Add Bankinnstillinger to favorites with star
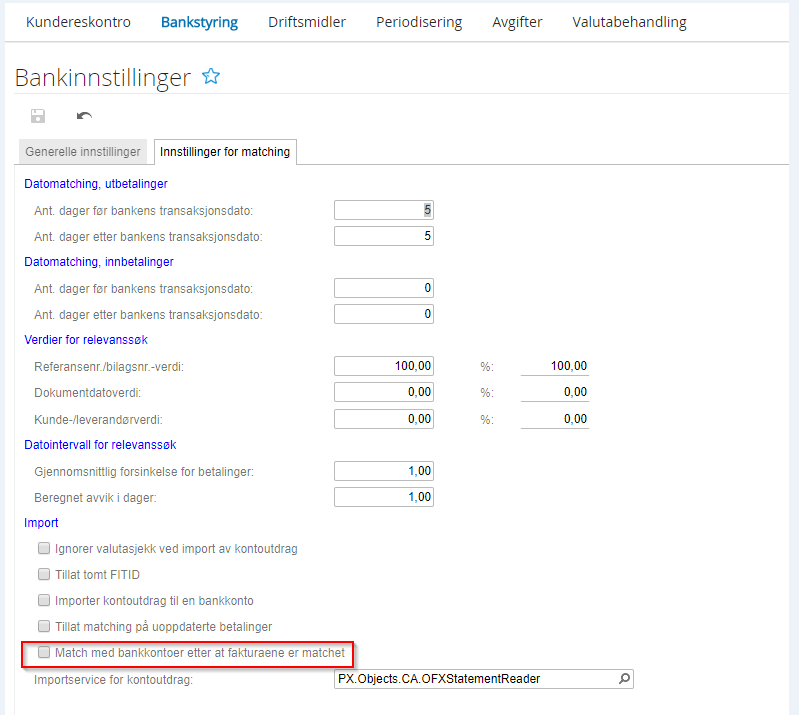The width and height of the screenshot is (799, 715). click(210, 76)
